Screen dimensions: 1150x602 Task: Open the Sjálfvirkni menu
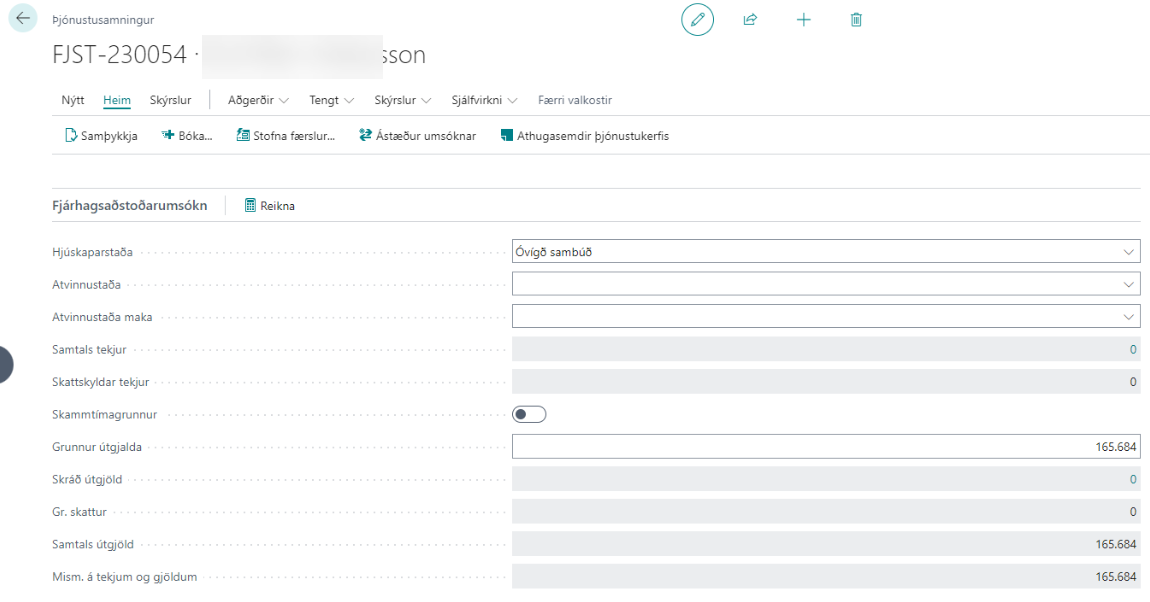tap(484, 100)
